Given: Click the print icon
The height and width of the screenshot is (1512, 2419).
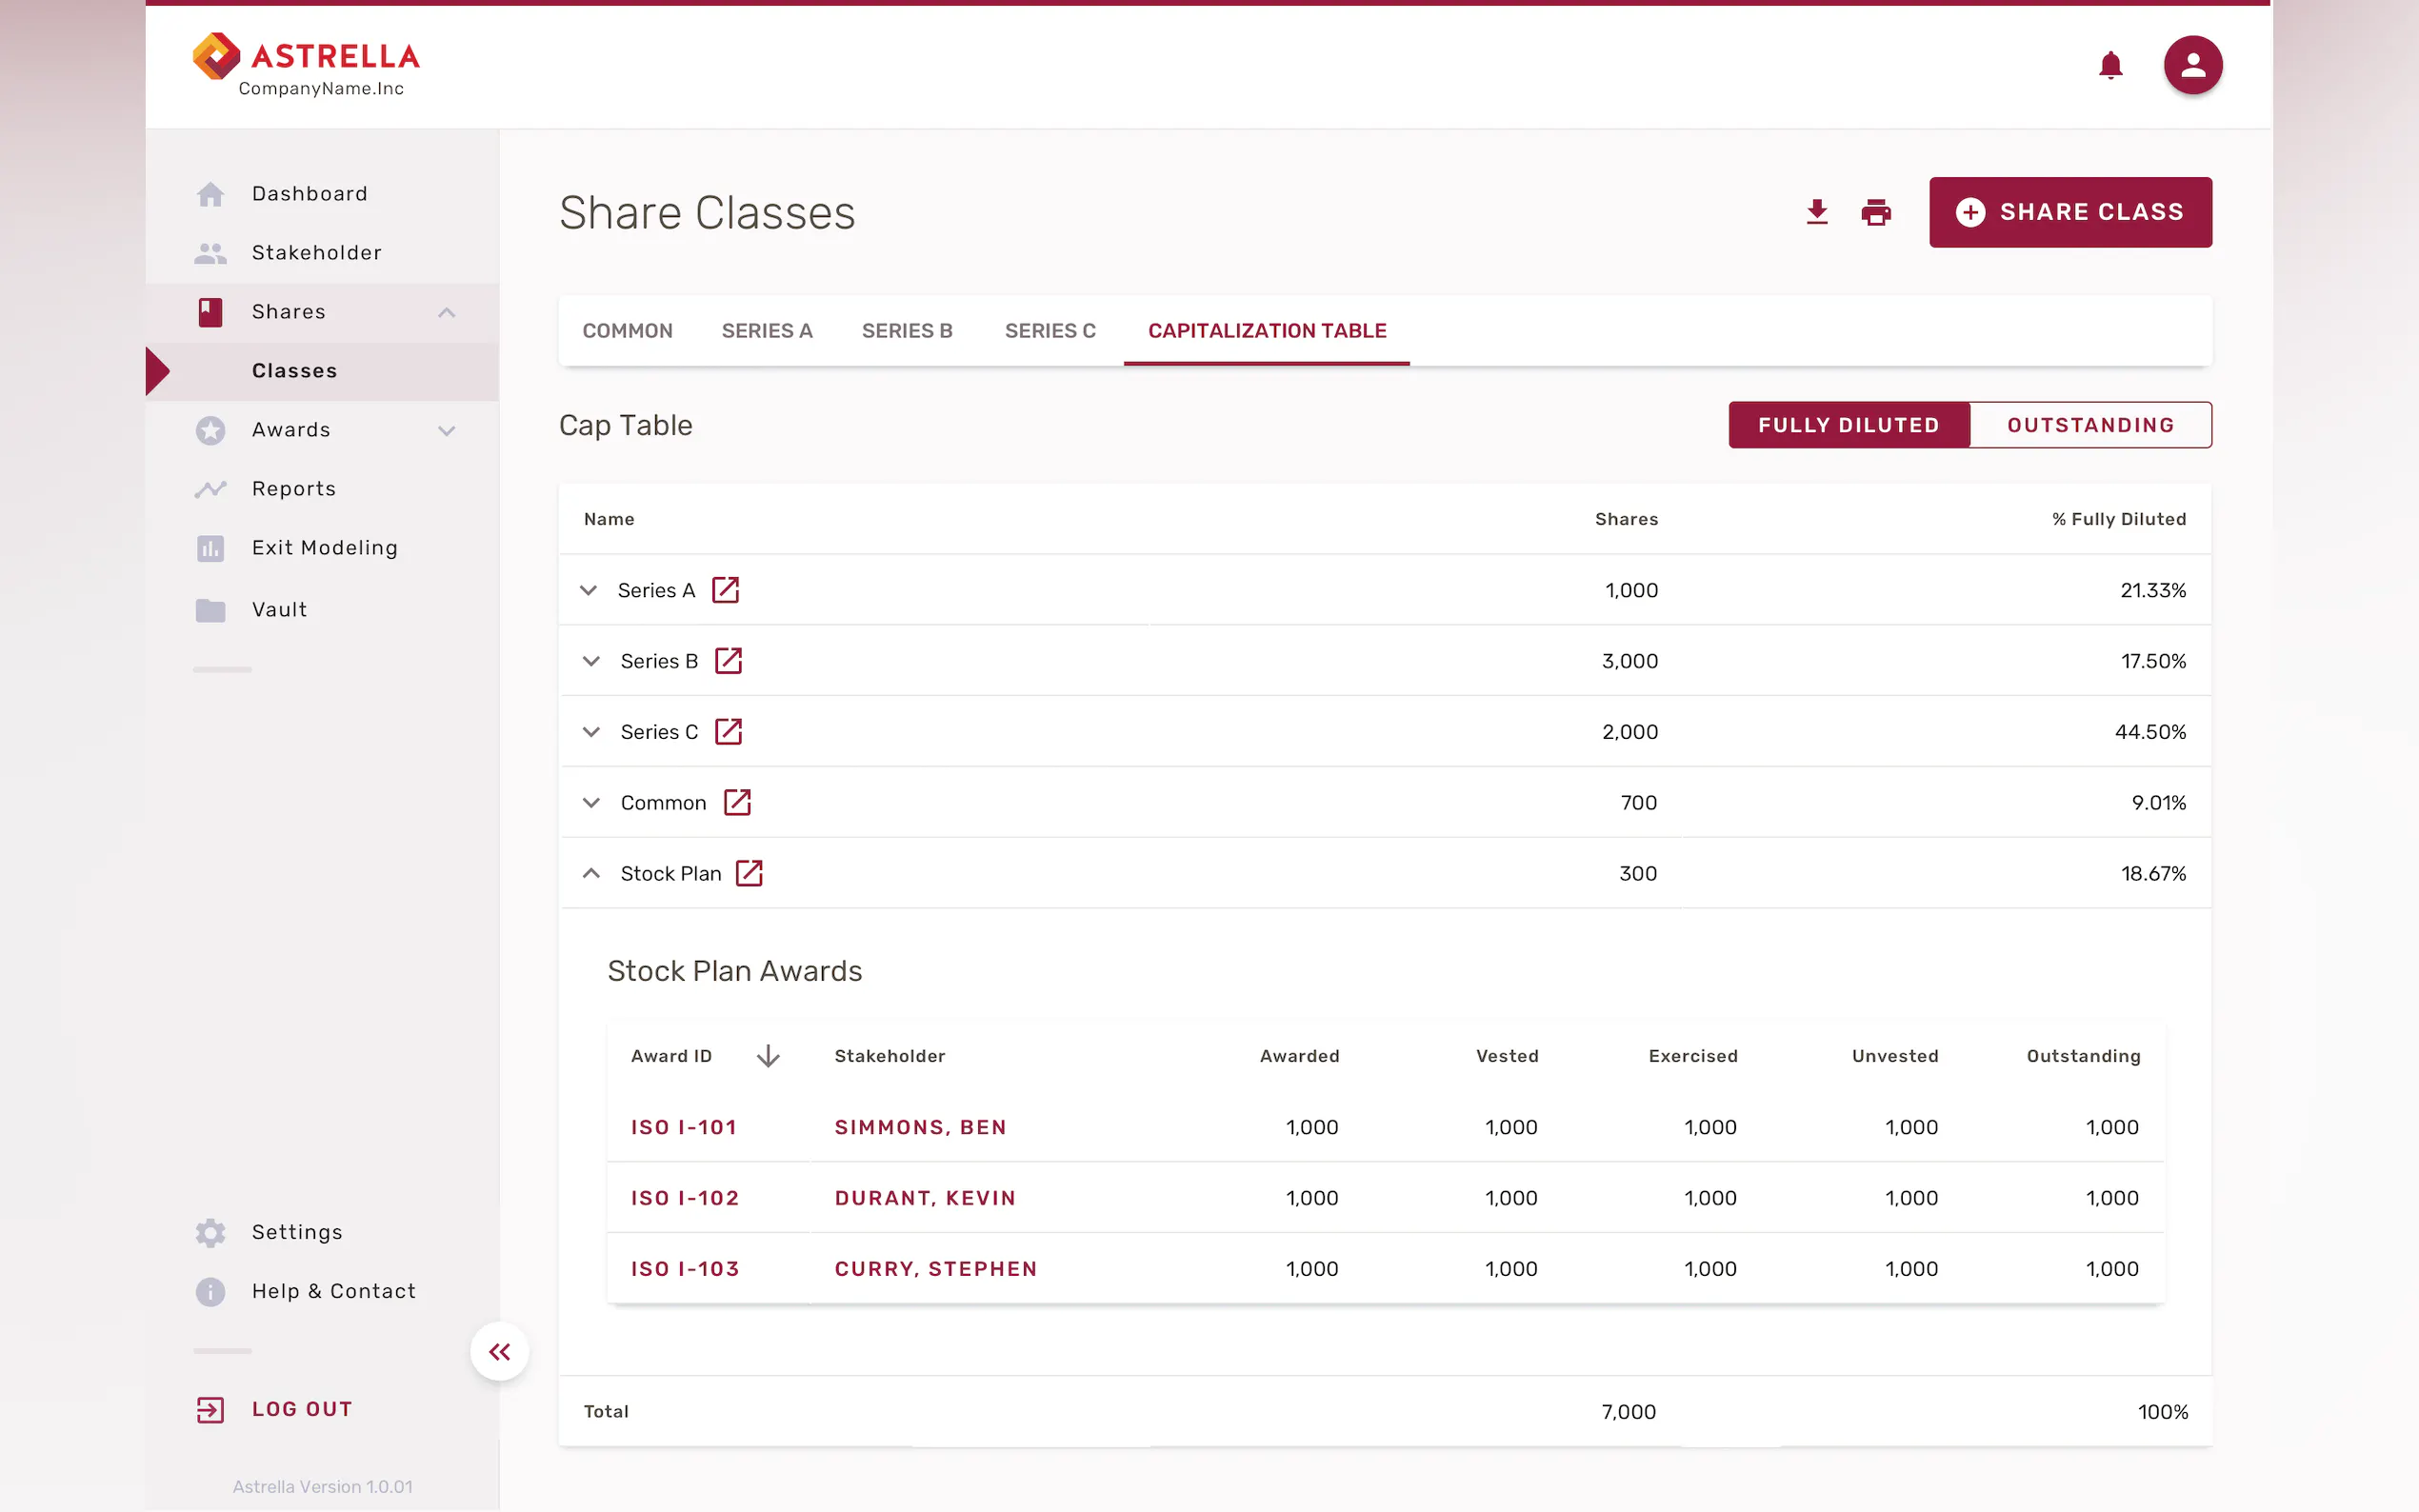Looking at the screenshot, I should point(1876,212).
